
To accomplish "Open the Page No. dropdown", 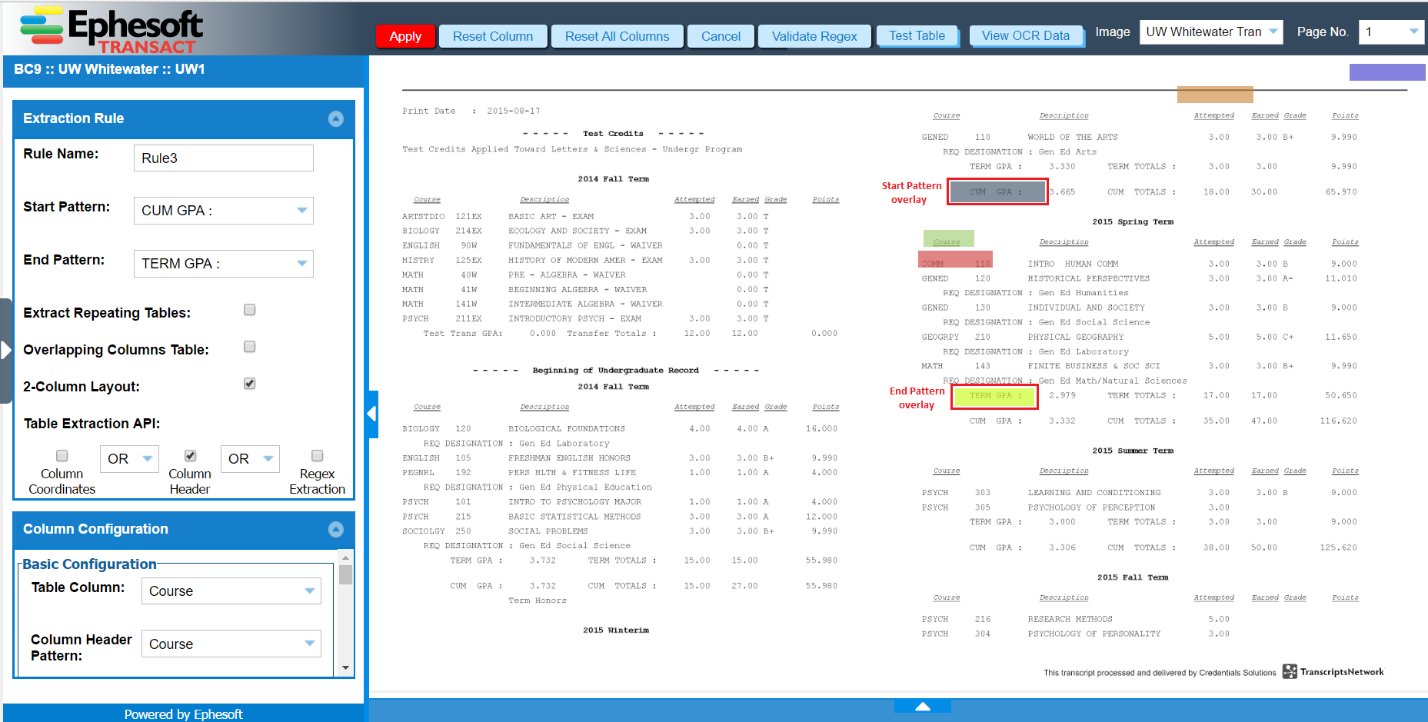I will [1413, 32].
